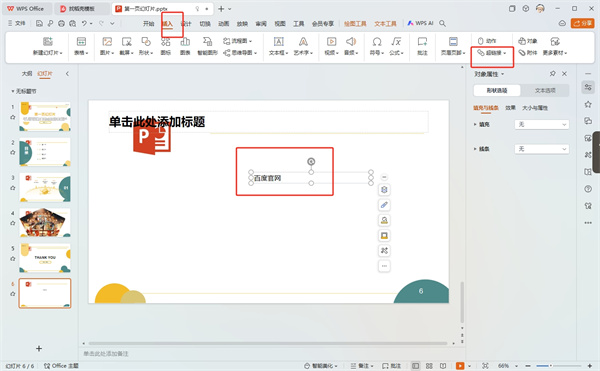Click the Word Art (艺术字) icon
This screenshot has width=600, height=371.
coord(303,41)
